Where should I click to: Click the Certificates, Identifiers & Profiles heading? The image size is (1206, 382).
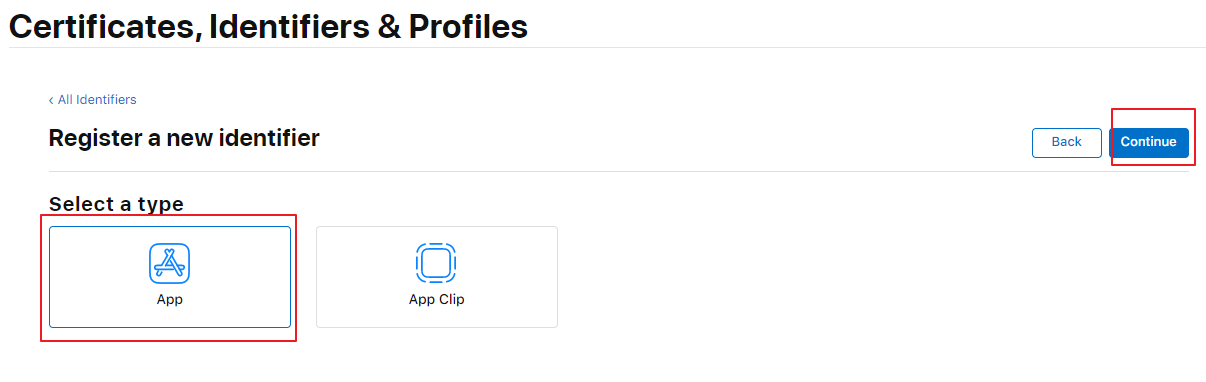click(269, 26)
